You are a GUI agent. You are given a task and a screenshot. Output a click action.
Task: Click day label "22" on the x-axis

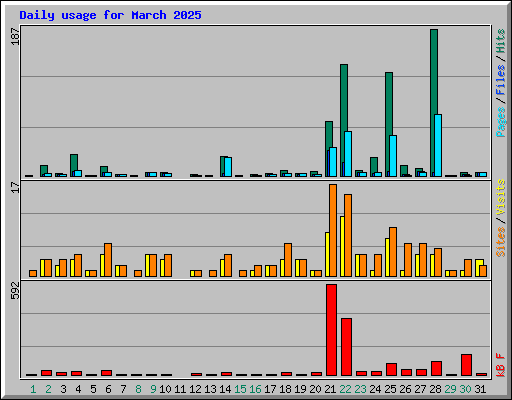(345, 389)
